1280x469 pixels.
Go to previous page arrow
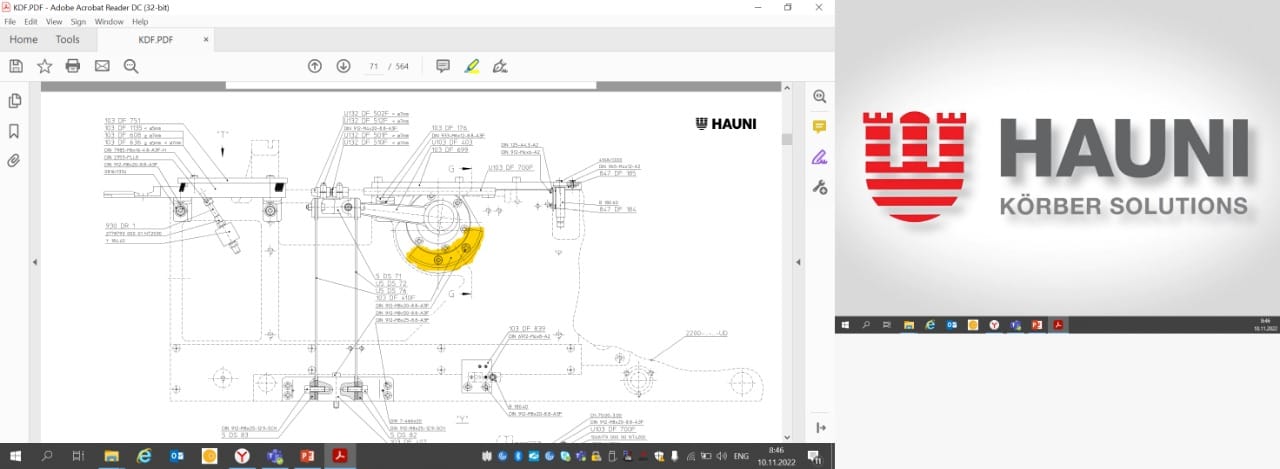pyautogui.click(x=315, y=66)
